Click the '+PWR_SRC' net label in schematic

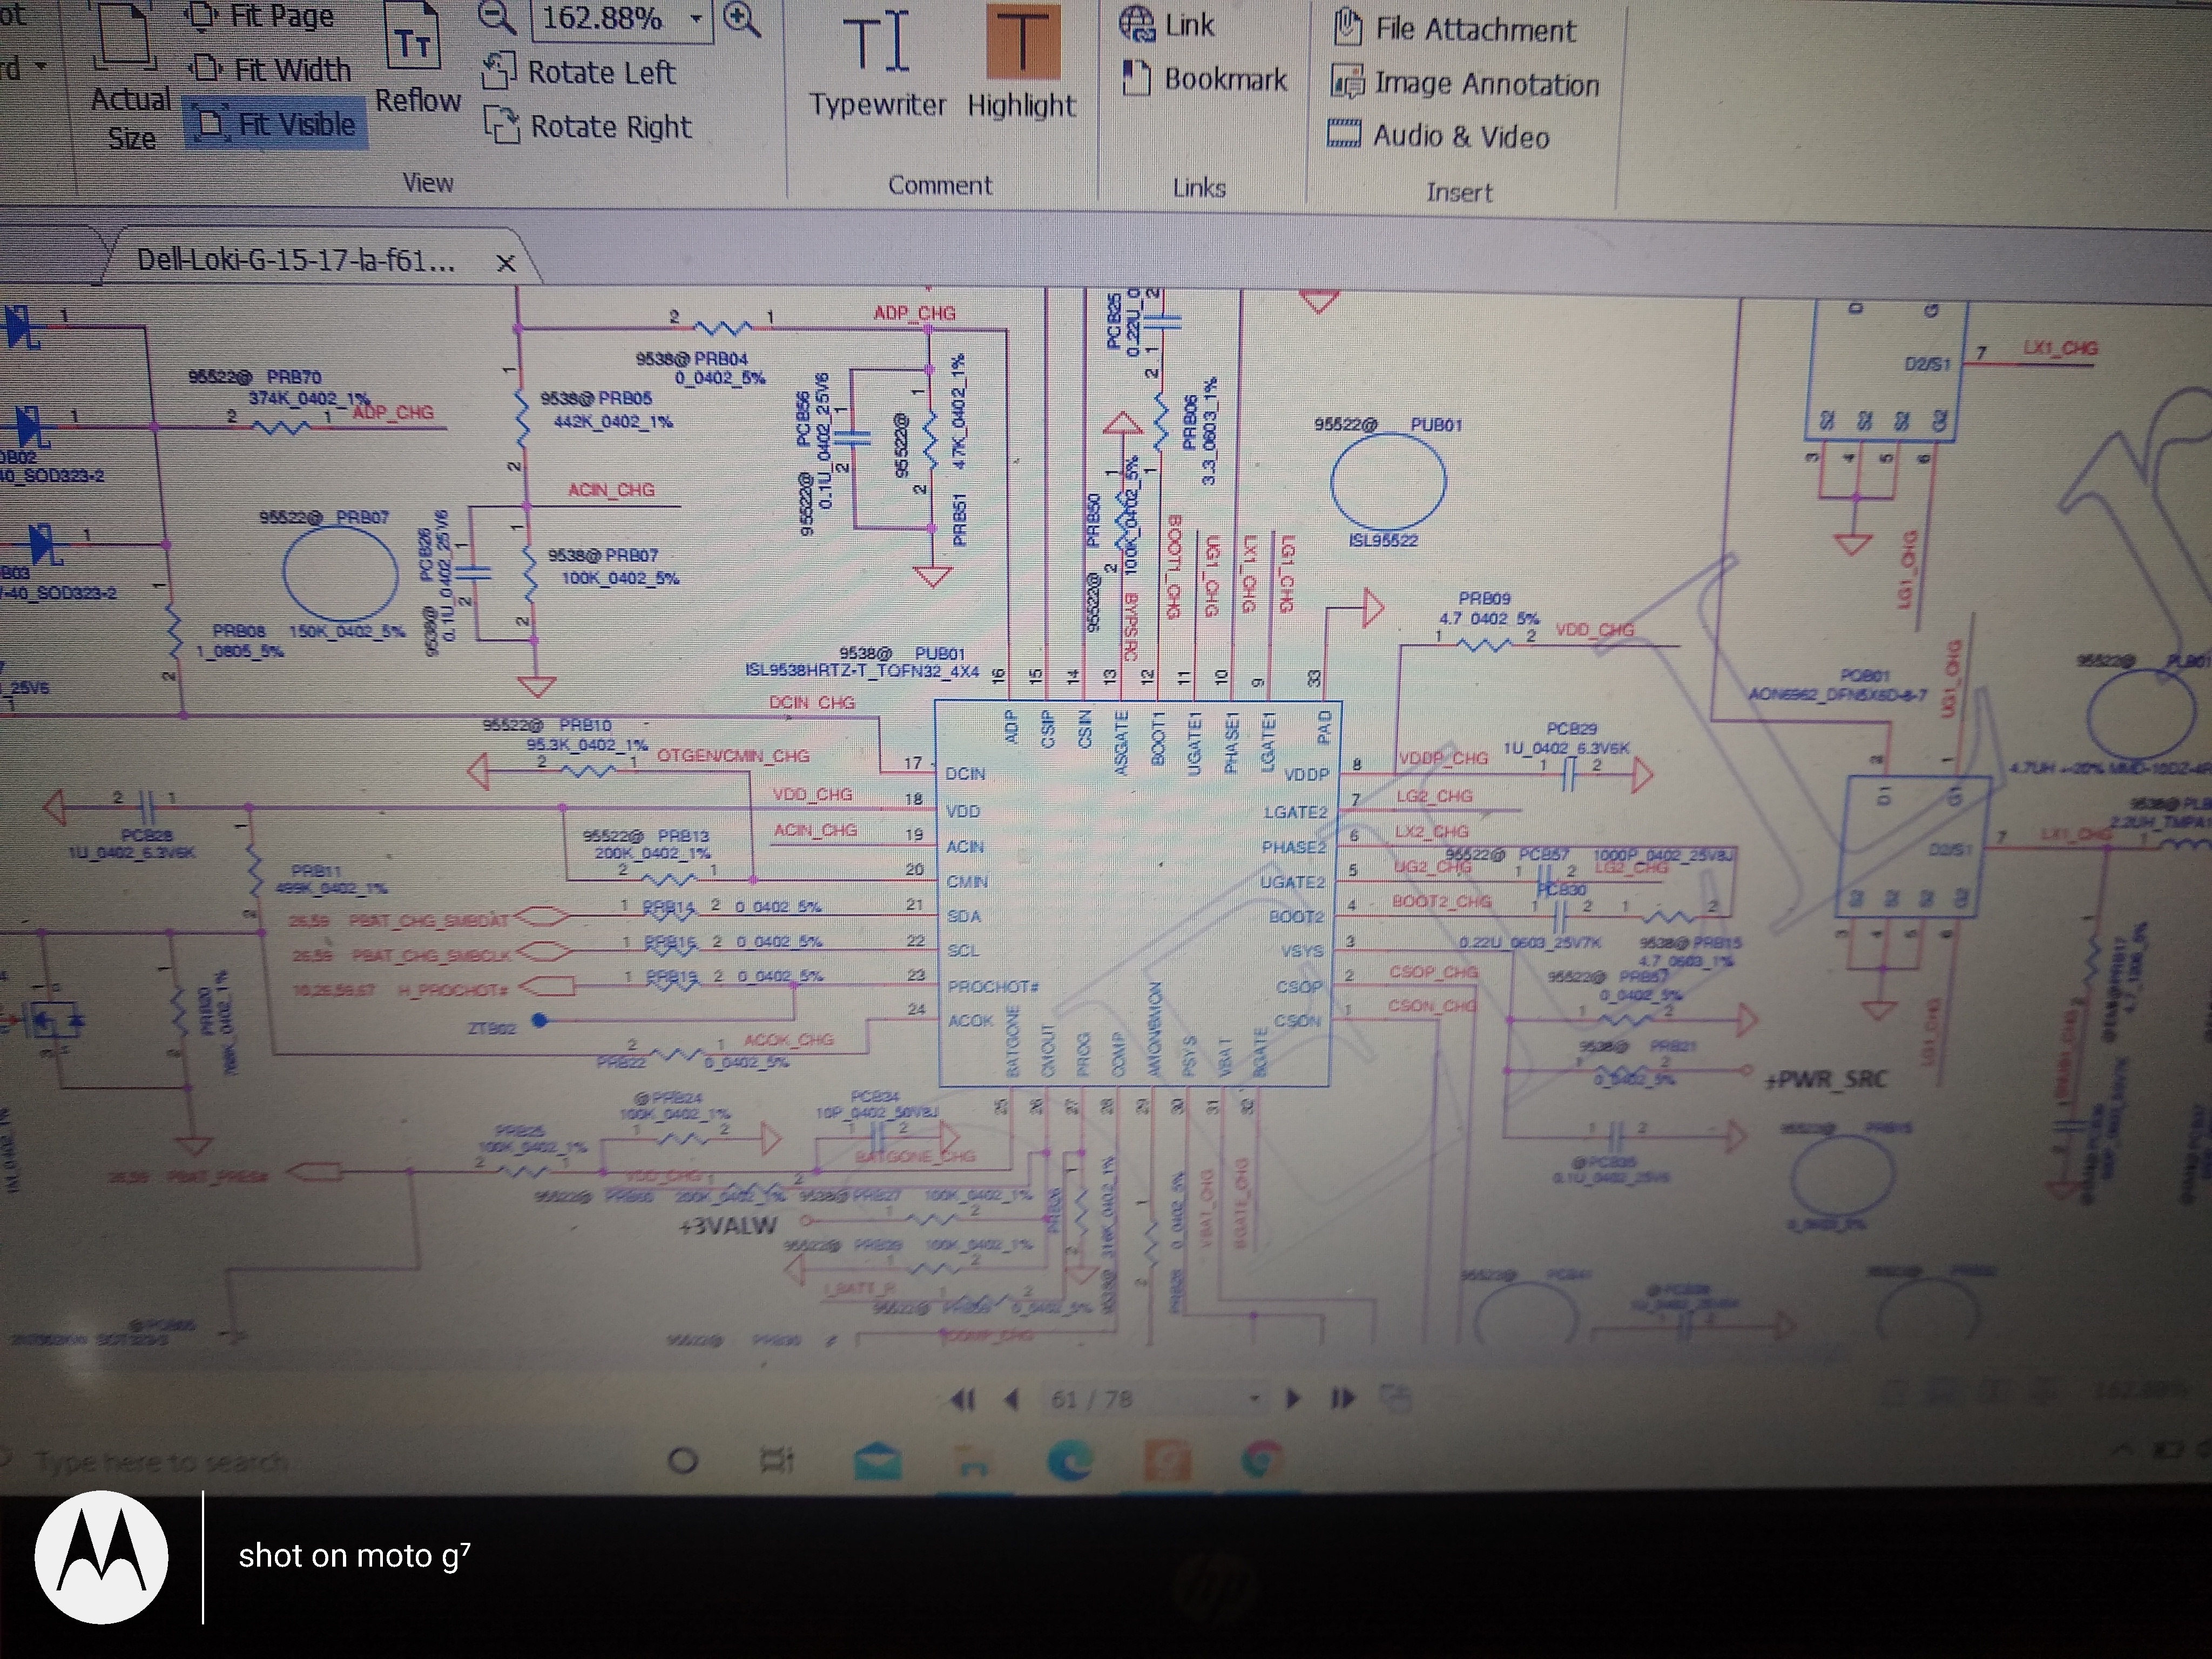1825,1080
